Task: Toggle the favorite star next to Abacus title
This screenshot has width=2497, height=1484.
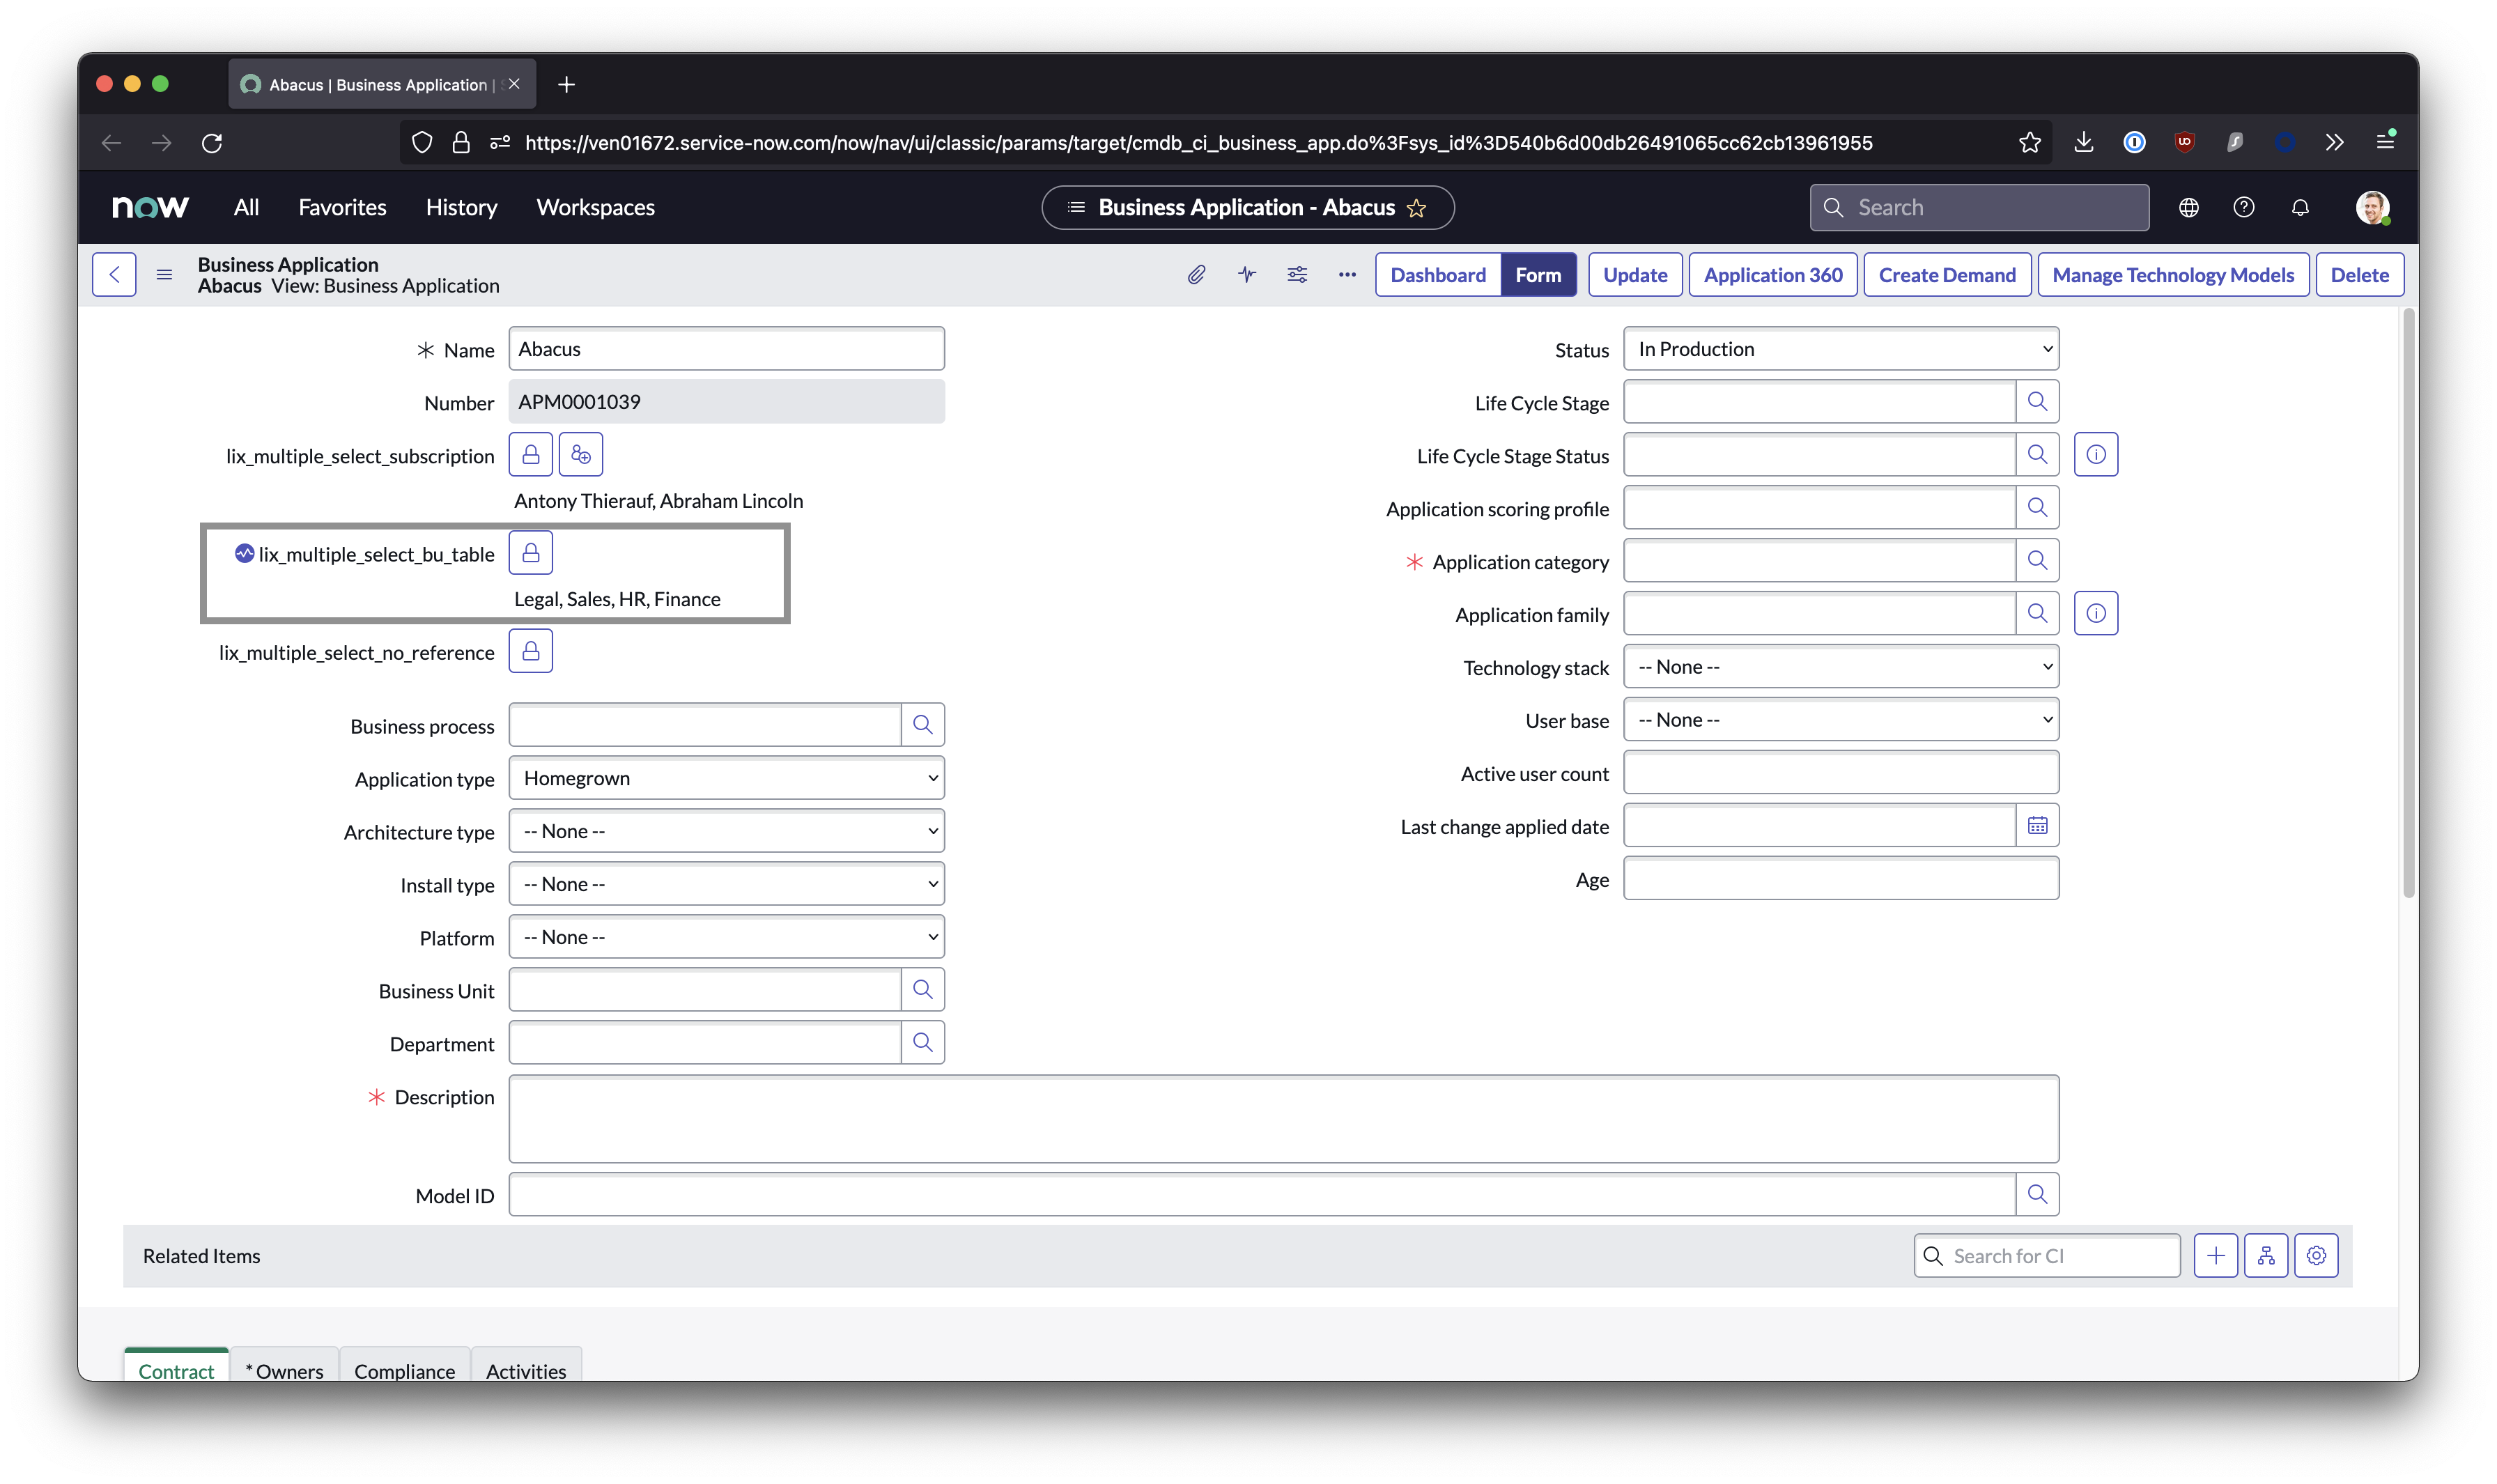Action: (1416, 208)
